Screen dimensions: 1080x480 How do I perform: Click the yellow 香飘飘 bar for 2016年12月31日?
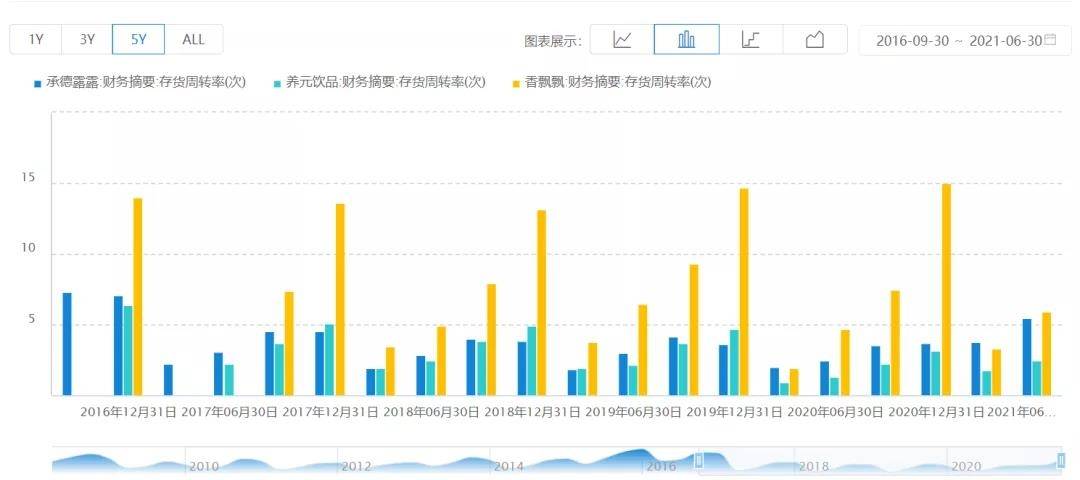pos(138,297)
